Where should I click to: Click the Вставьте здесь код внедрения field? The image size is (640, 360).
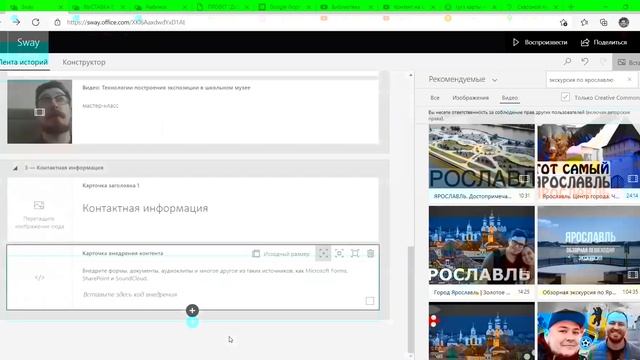[130, 294]
